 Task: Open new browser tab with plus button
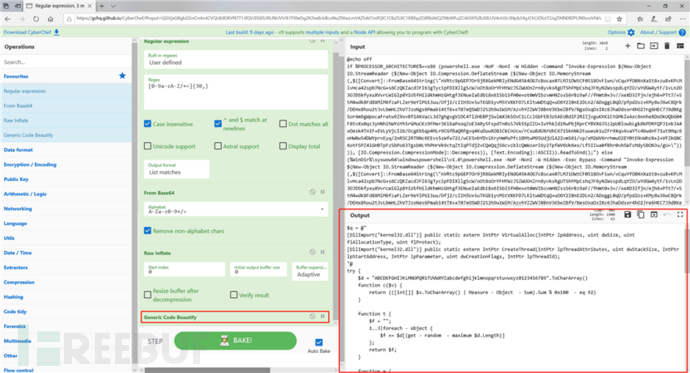pyautogui.click(x=102, y=6)
